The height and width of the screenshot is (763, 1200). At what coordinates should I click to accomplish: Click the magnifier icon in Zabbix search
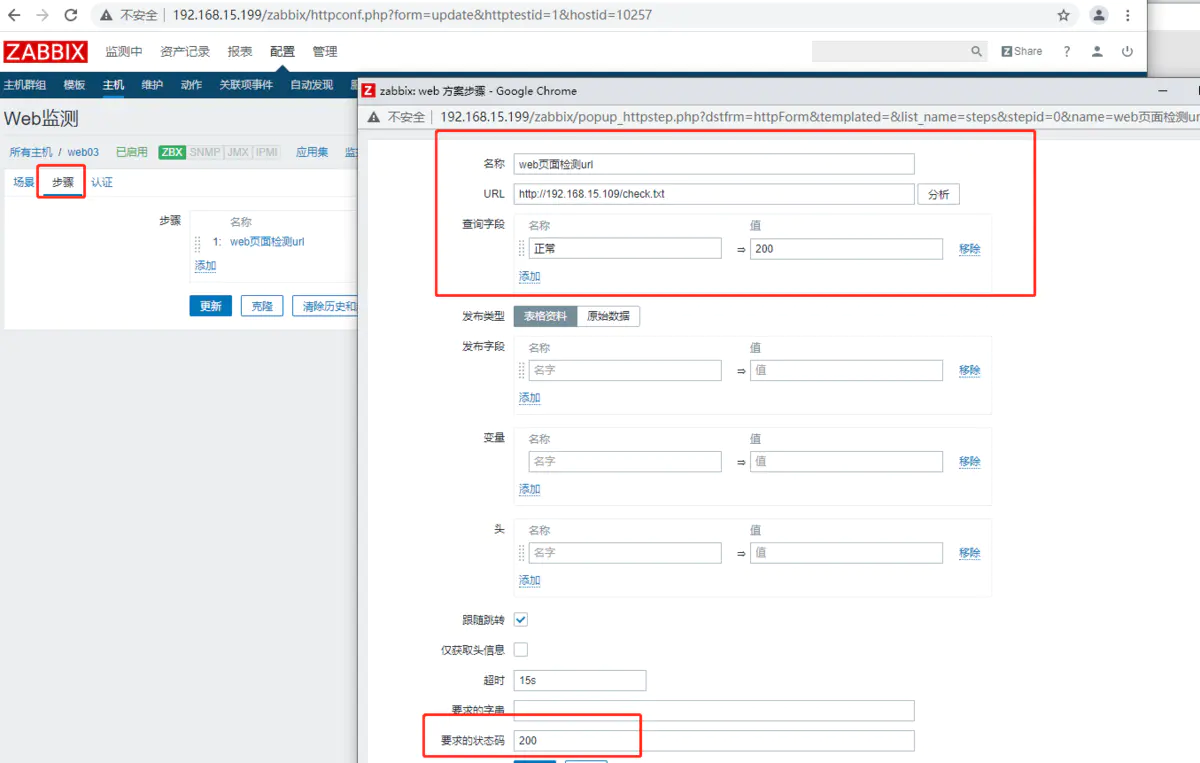coord(977,51)
